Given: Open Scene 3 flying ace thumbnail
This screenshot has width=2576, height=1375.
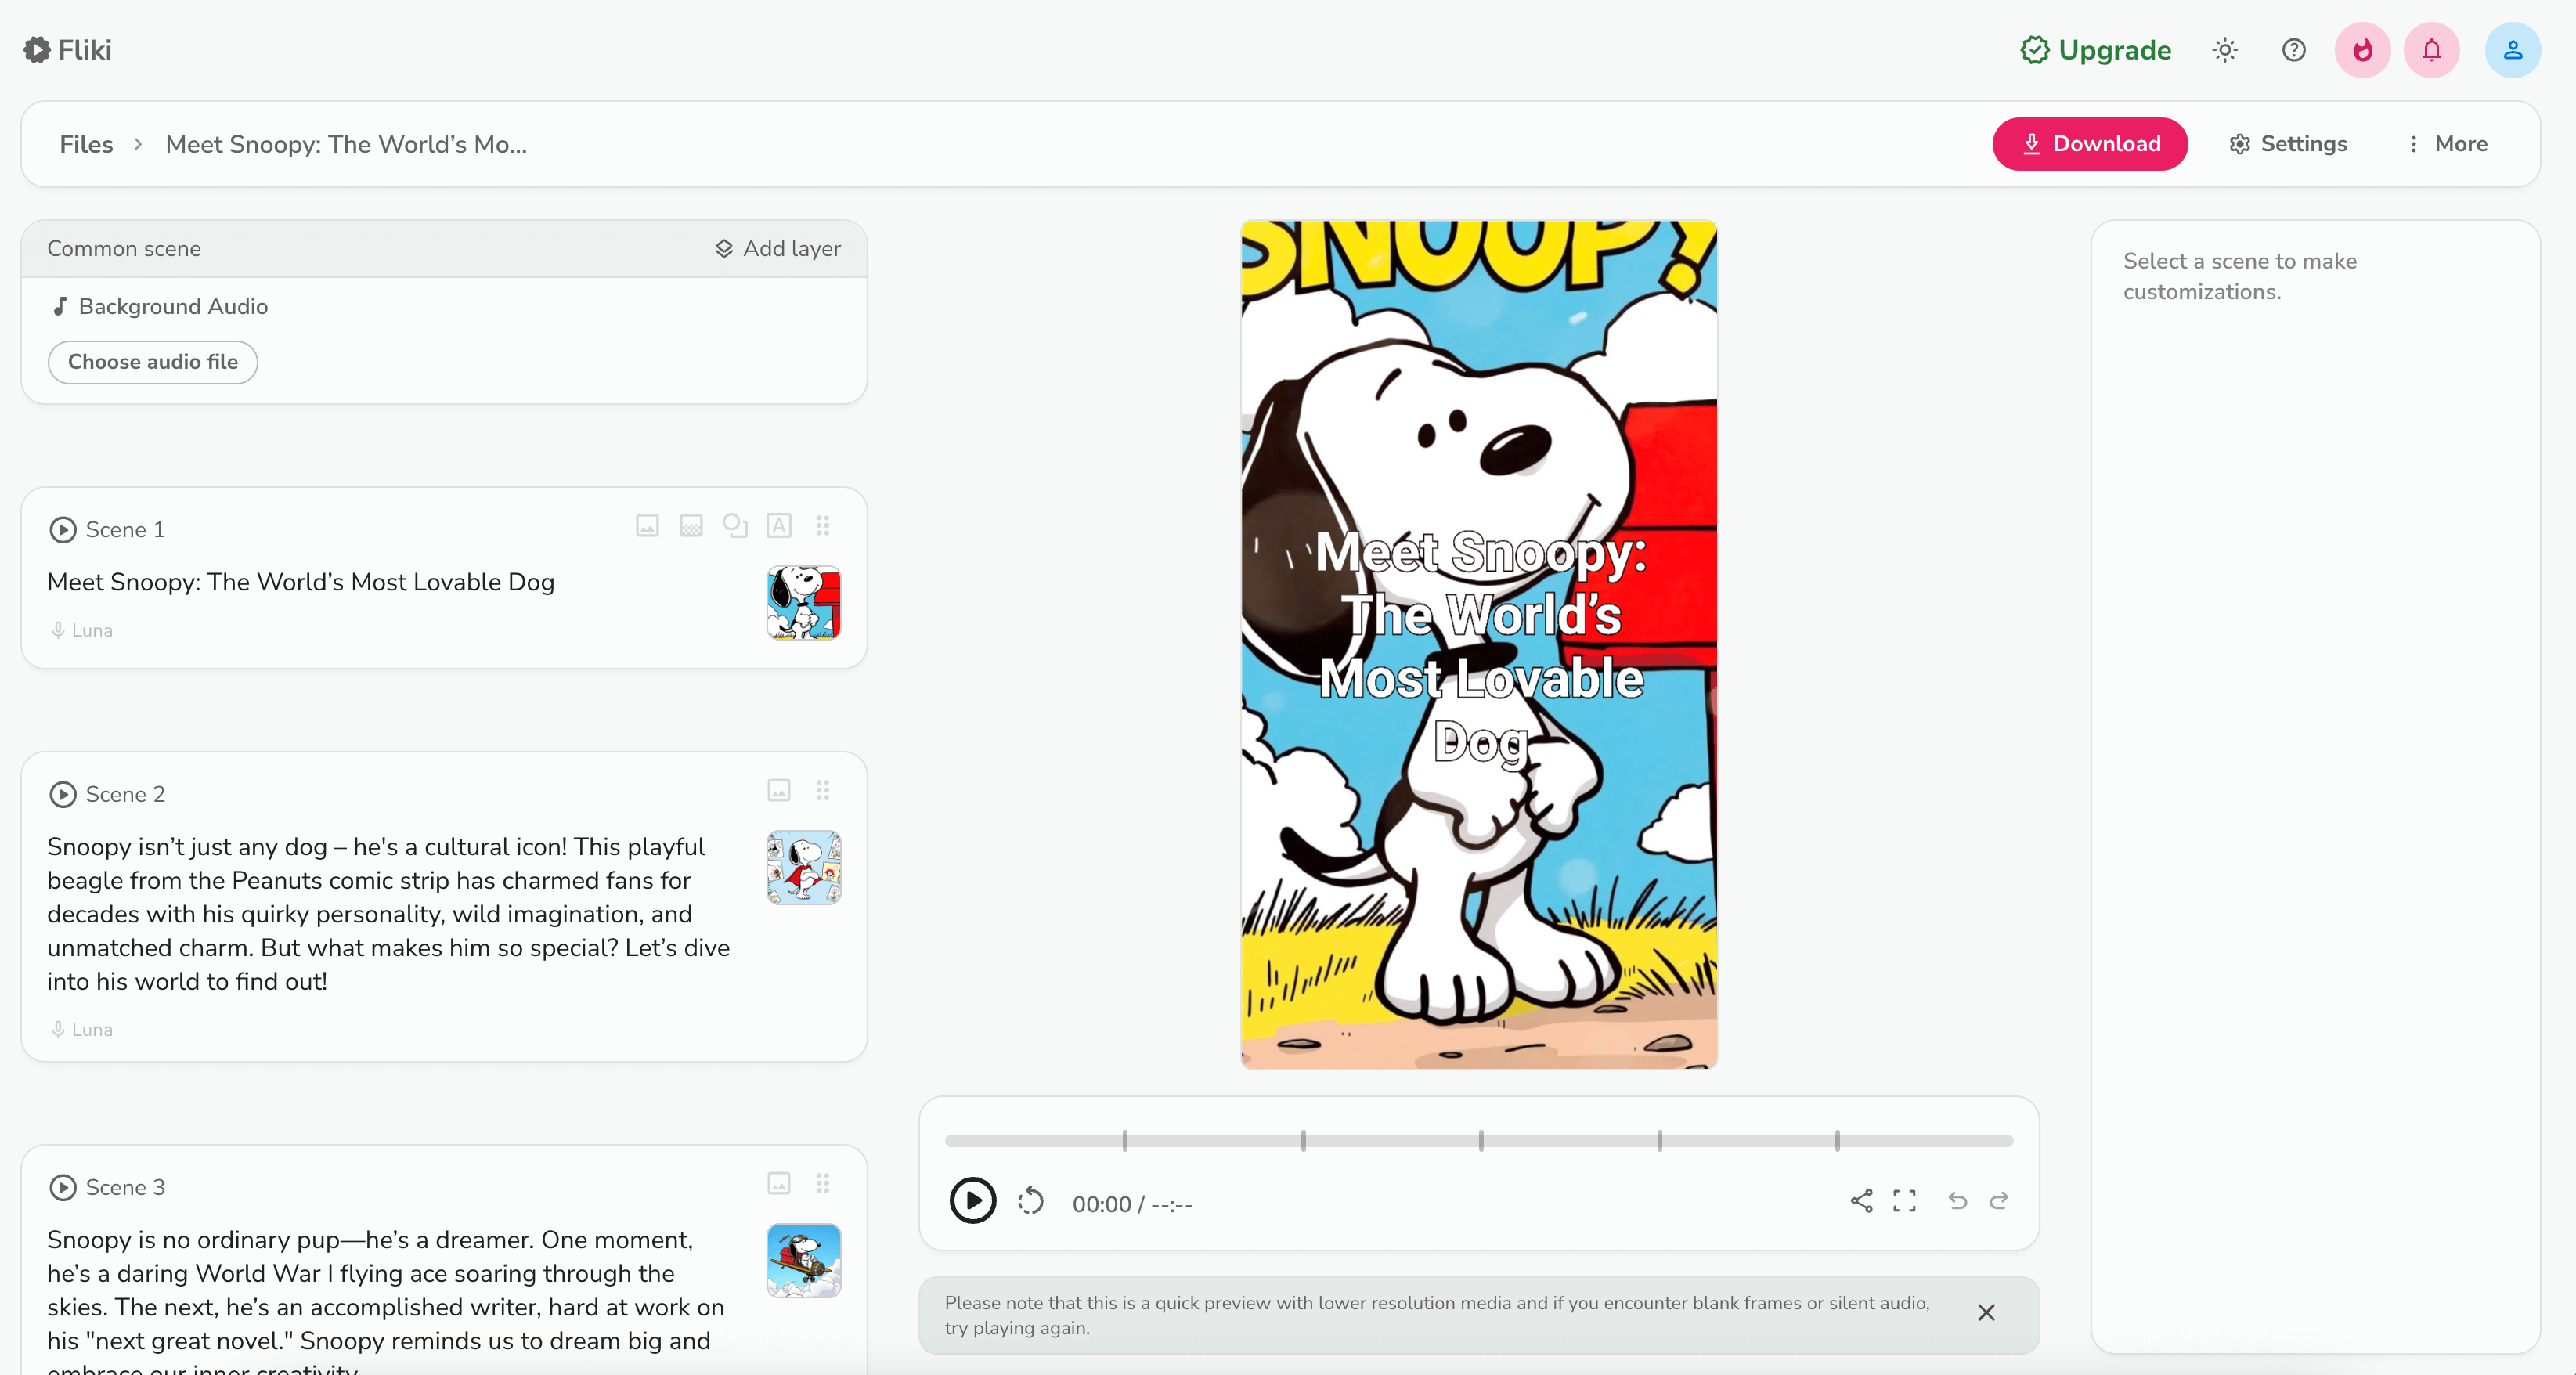Looking at the screenshot, I should tap(804, 1261).
